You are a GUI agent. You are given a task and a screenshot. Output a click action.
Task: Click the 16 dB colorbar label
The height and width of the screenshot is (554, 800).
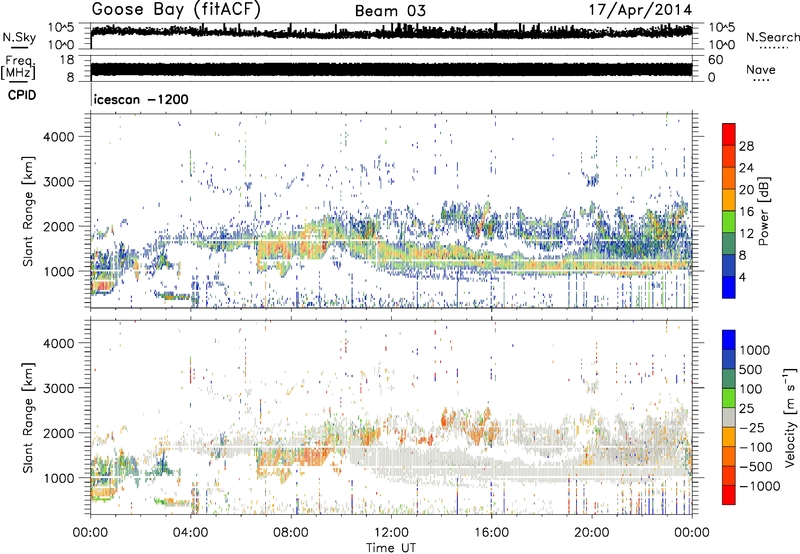[746, 211]
